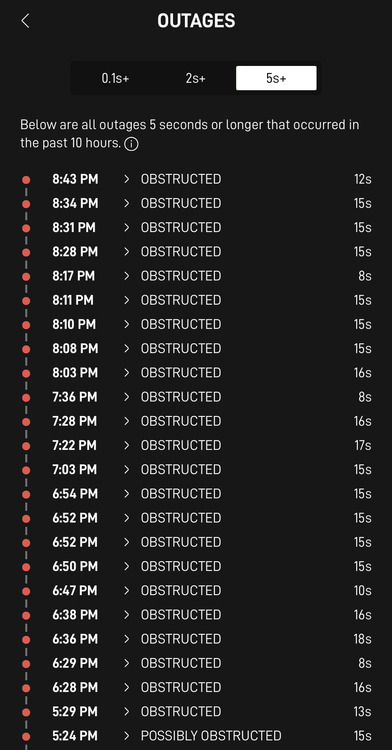Open the info icon after 'past 10 hours'
The image size is (392, 750).
point(131,144)
